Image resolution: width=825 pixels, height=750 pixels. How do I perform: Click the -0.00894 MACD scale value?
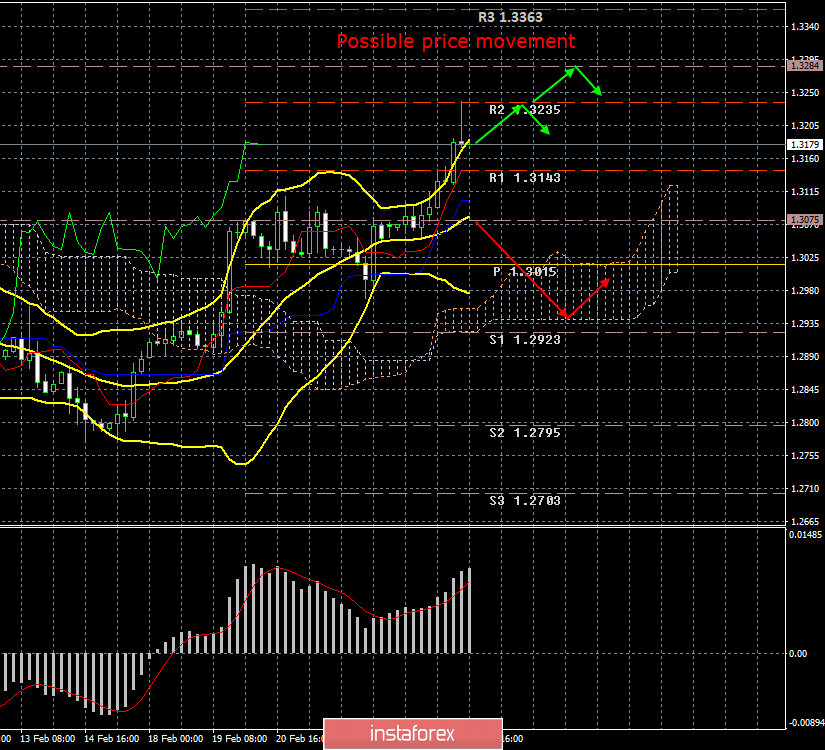(806, 723)
